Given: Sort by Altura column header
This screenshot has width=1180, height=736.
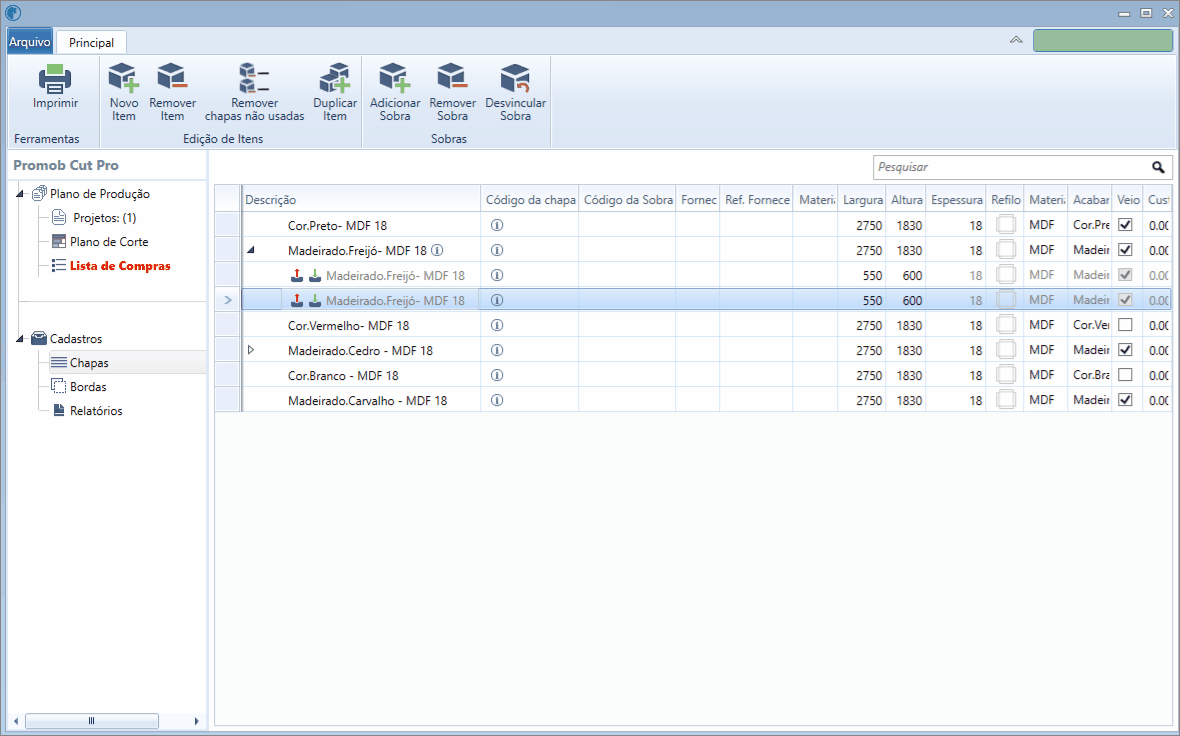Looking at the screenshot, I should (907, 199).
